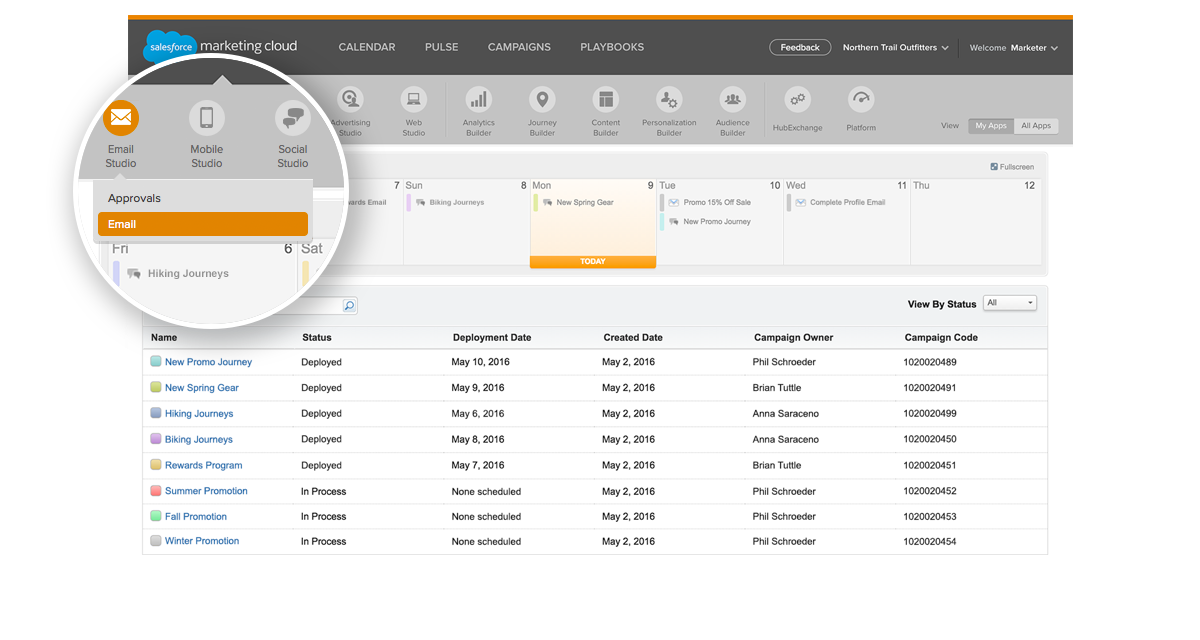Open the View By Status dropdown

[x=1010, y=303]
